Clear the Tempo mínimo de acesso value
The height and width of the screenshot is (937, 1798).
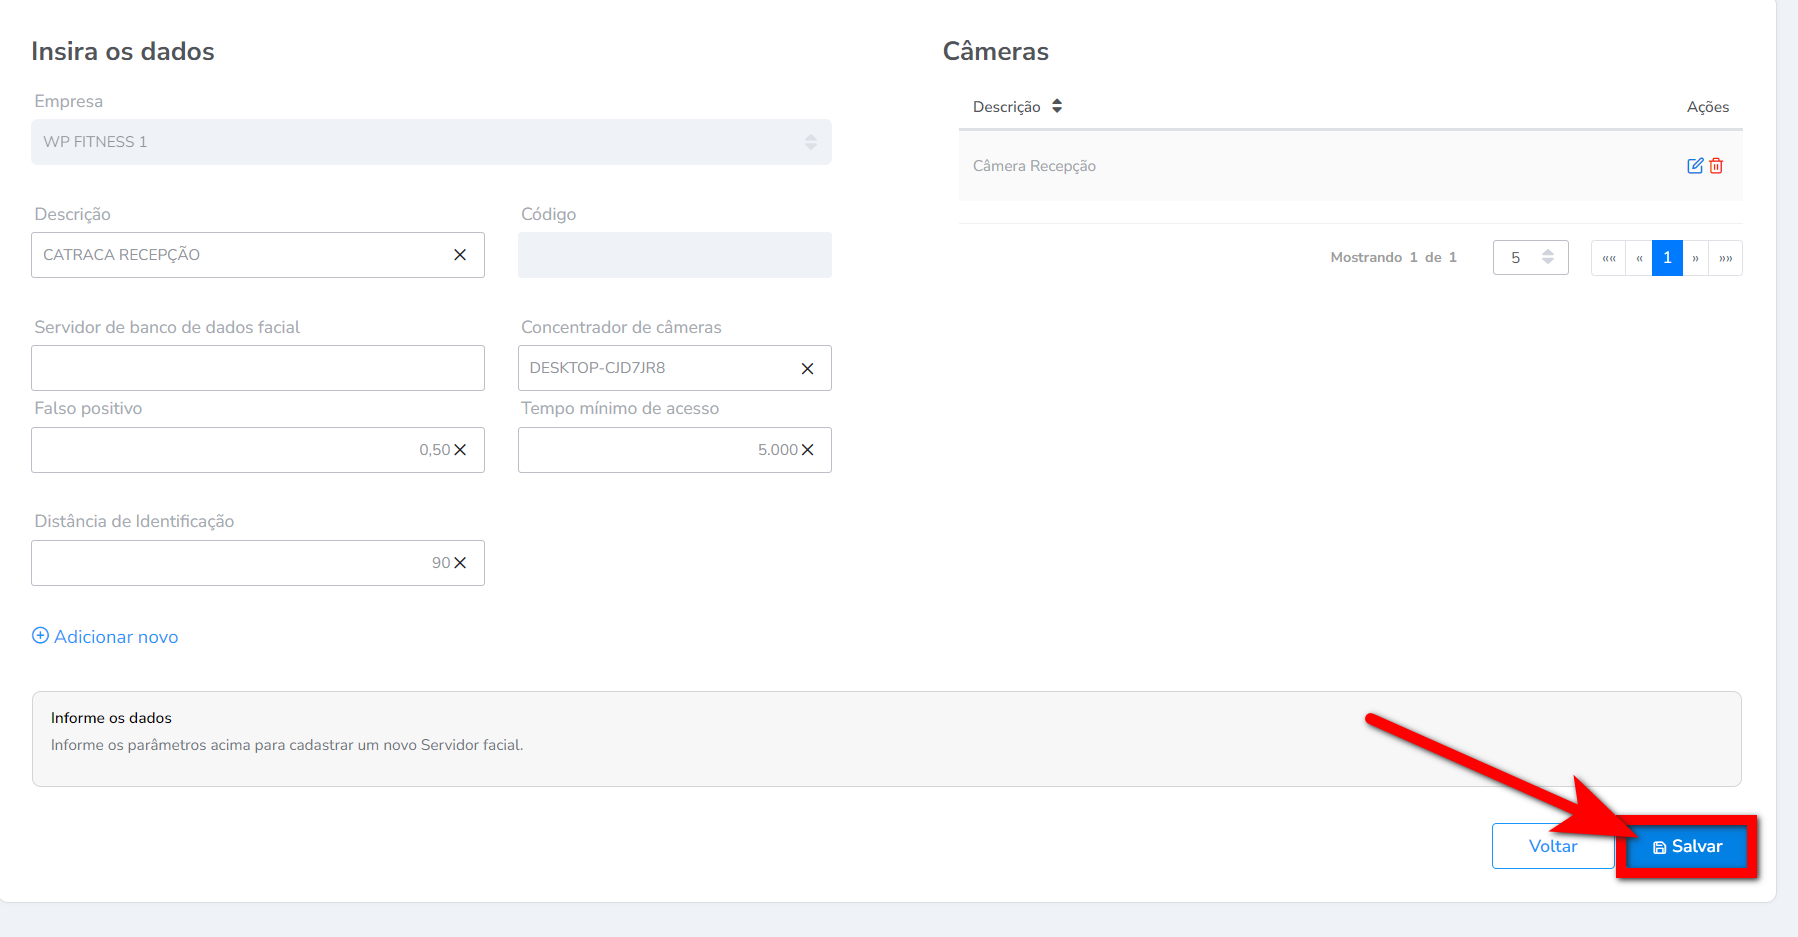(x=807, y=450)
